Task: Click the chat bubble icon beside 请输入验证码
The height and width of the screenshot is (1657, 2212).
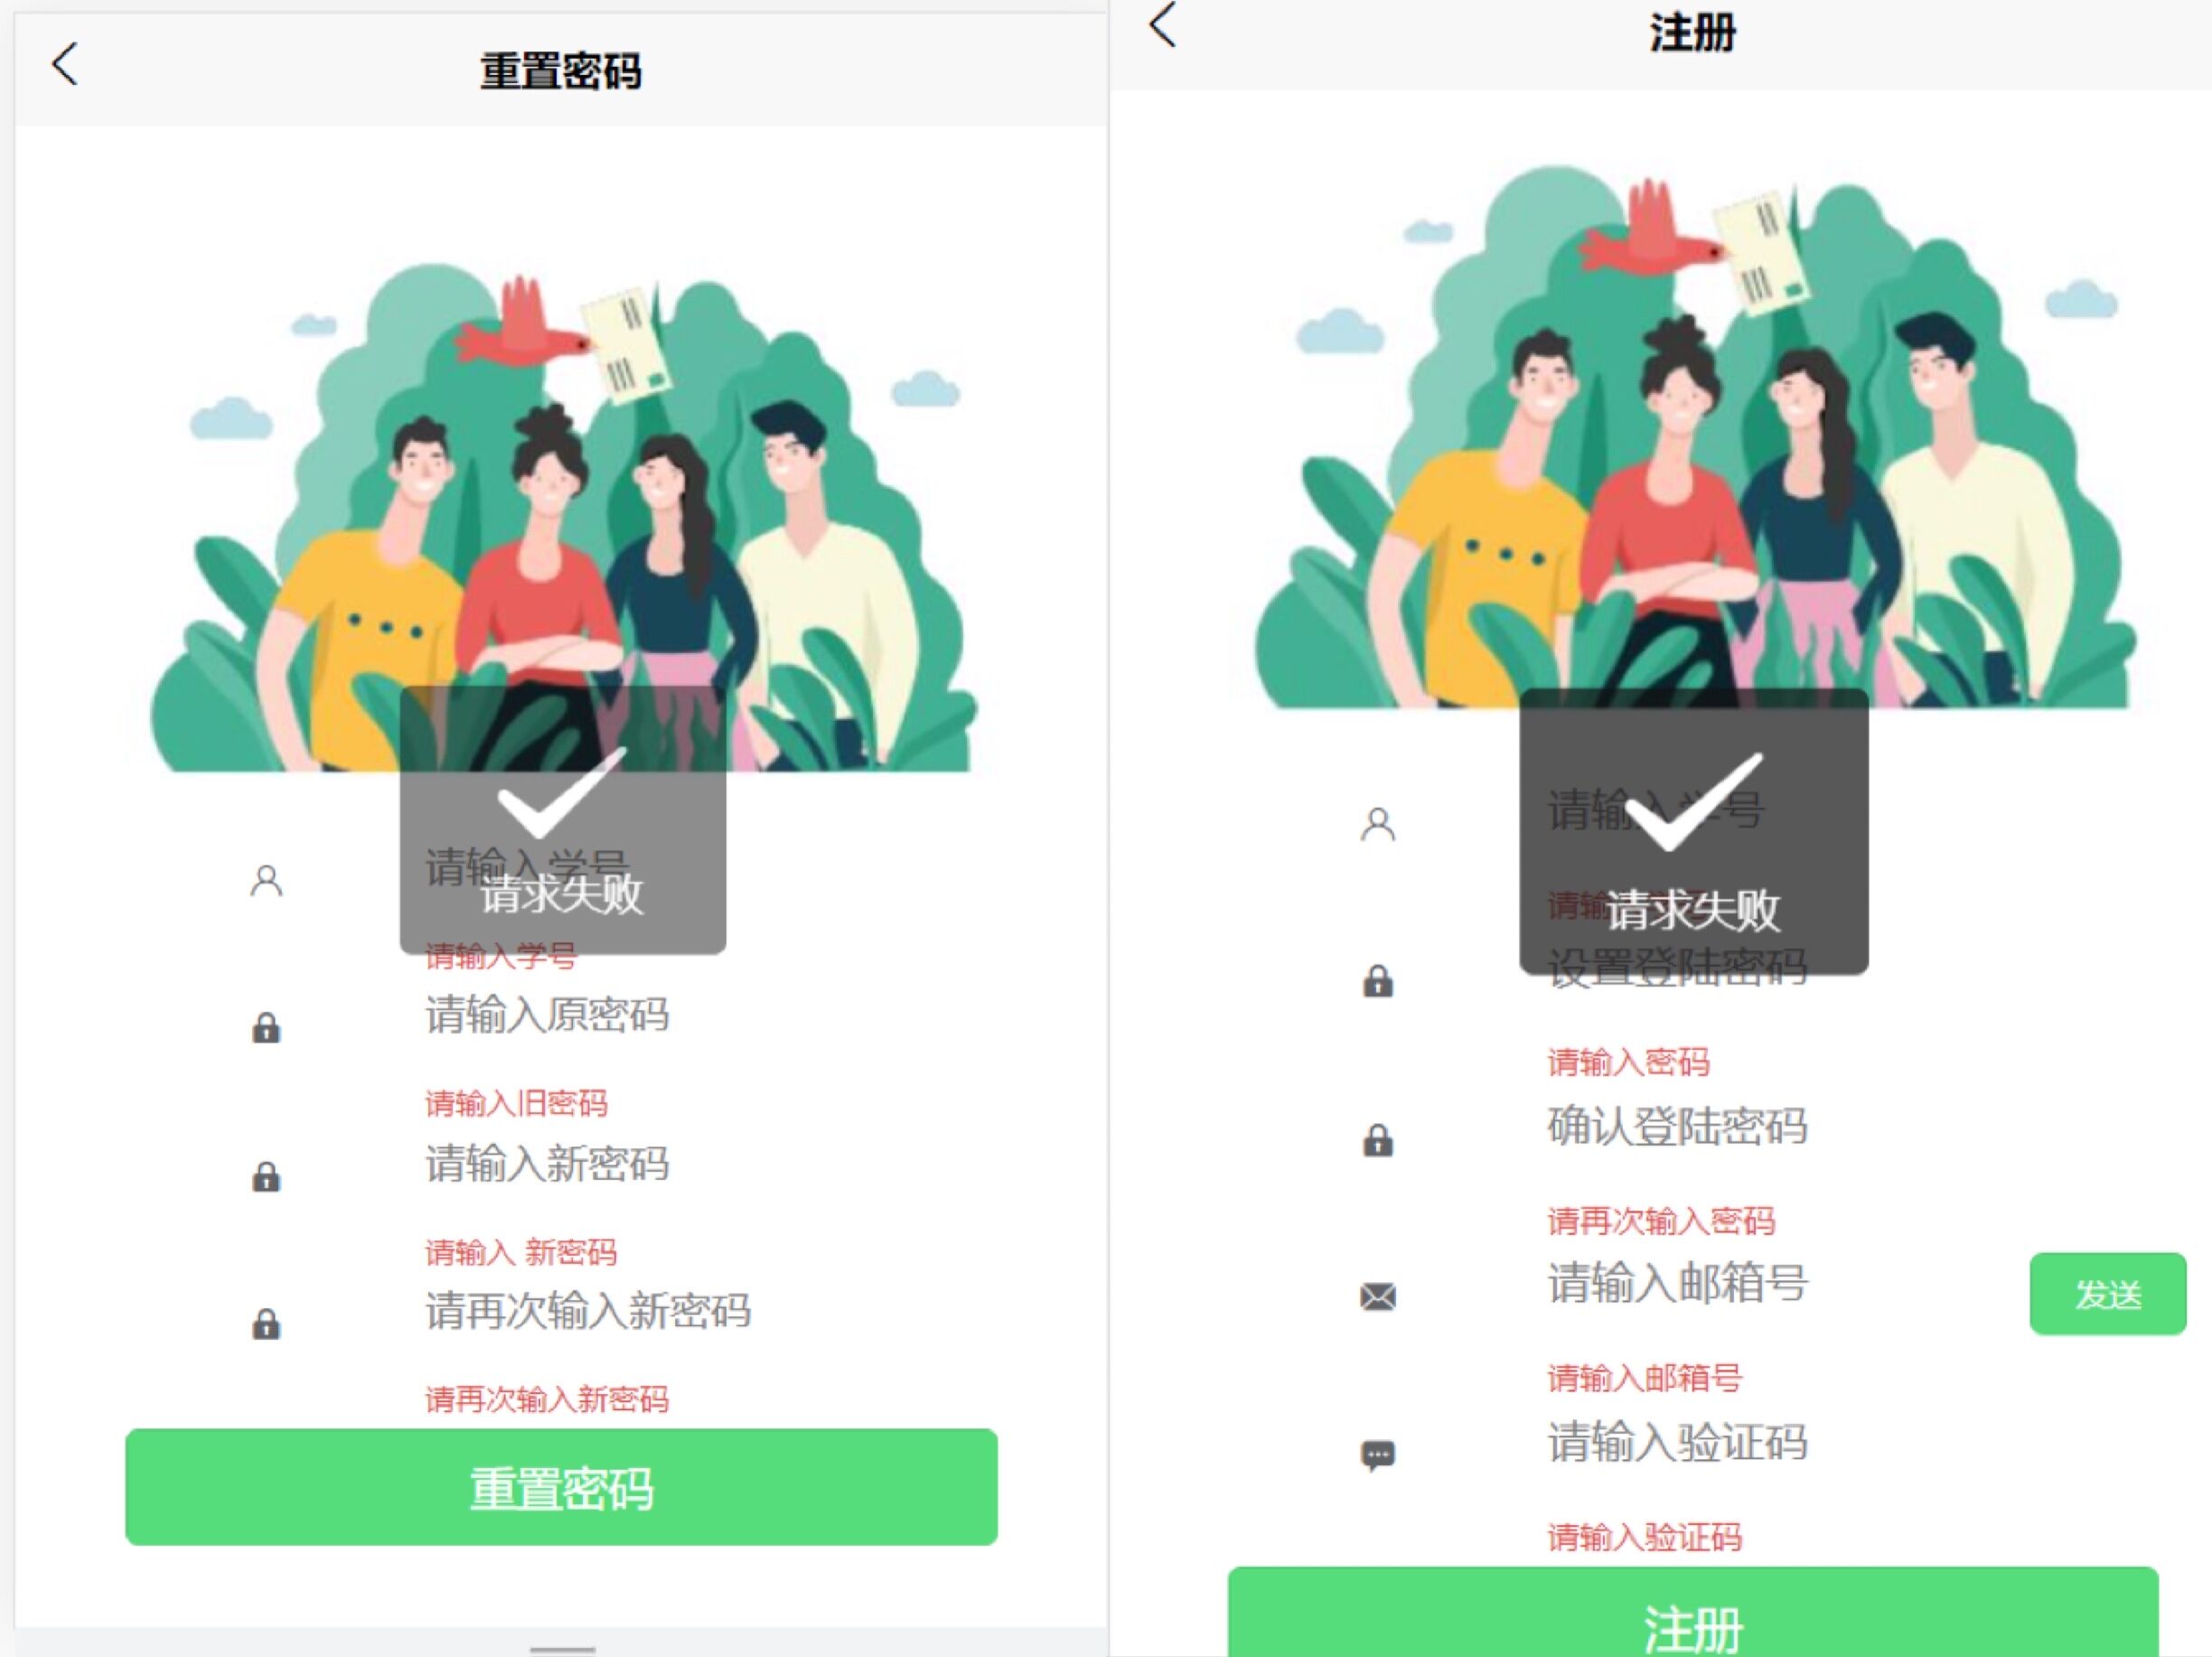Action: [1378, 1455]
